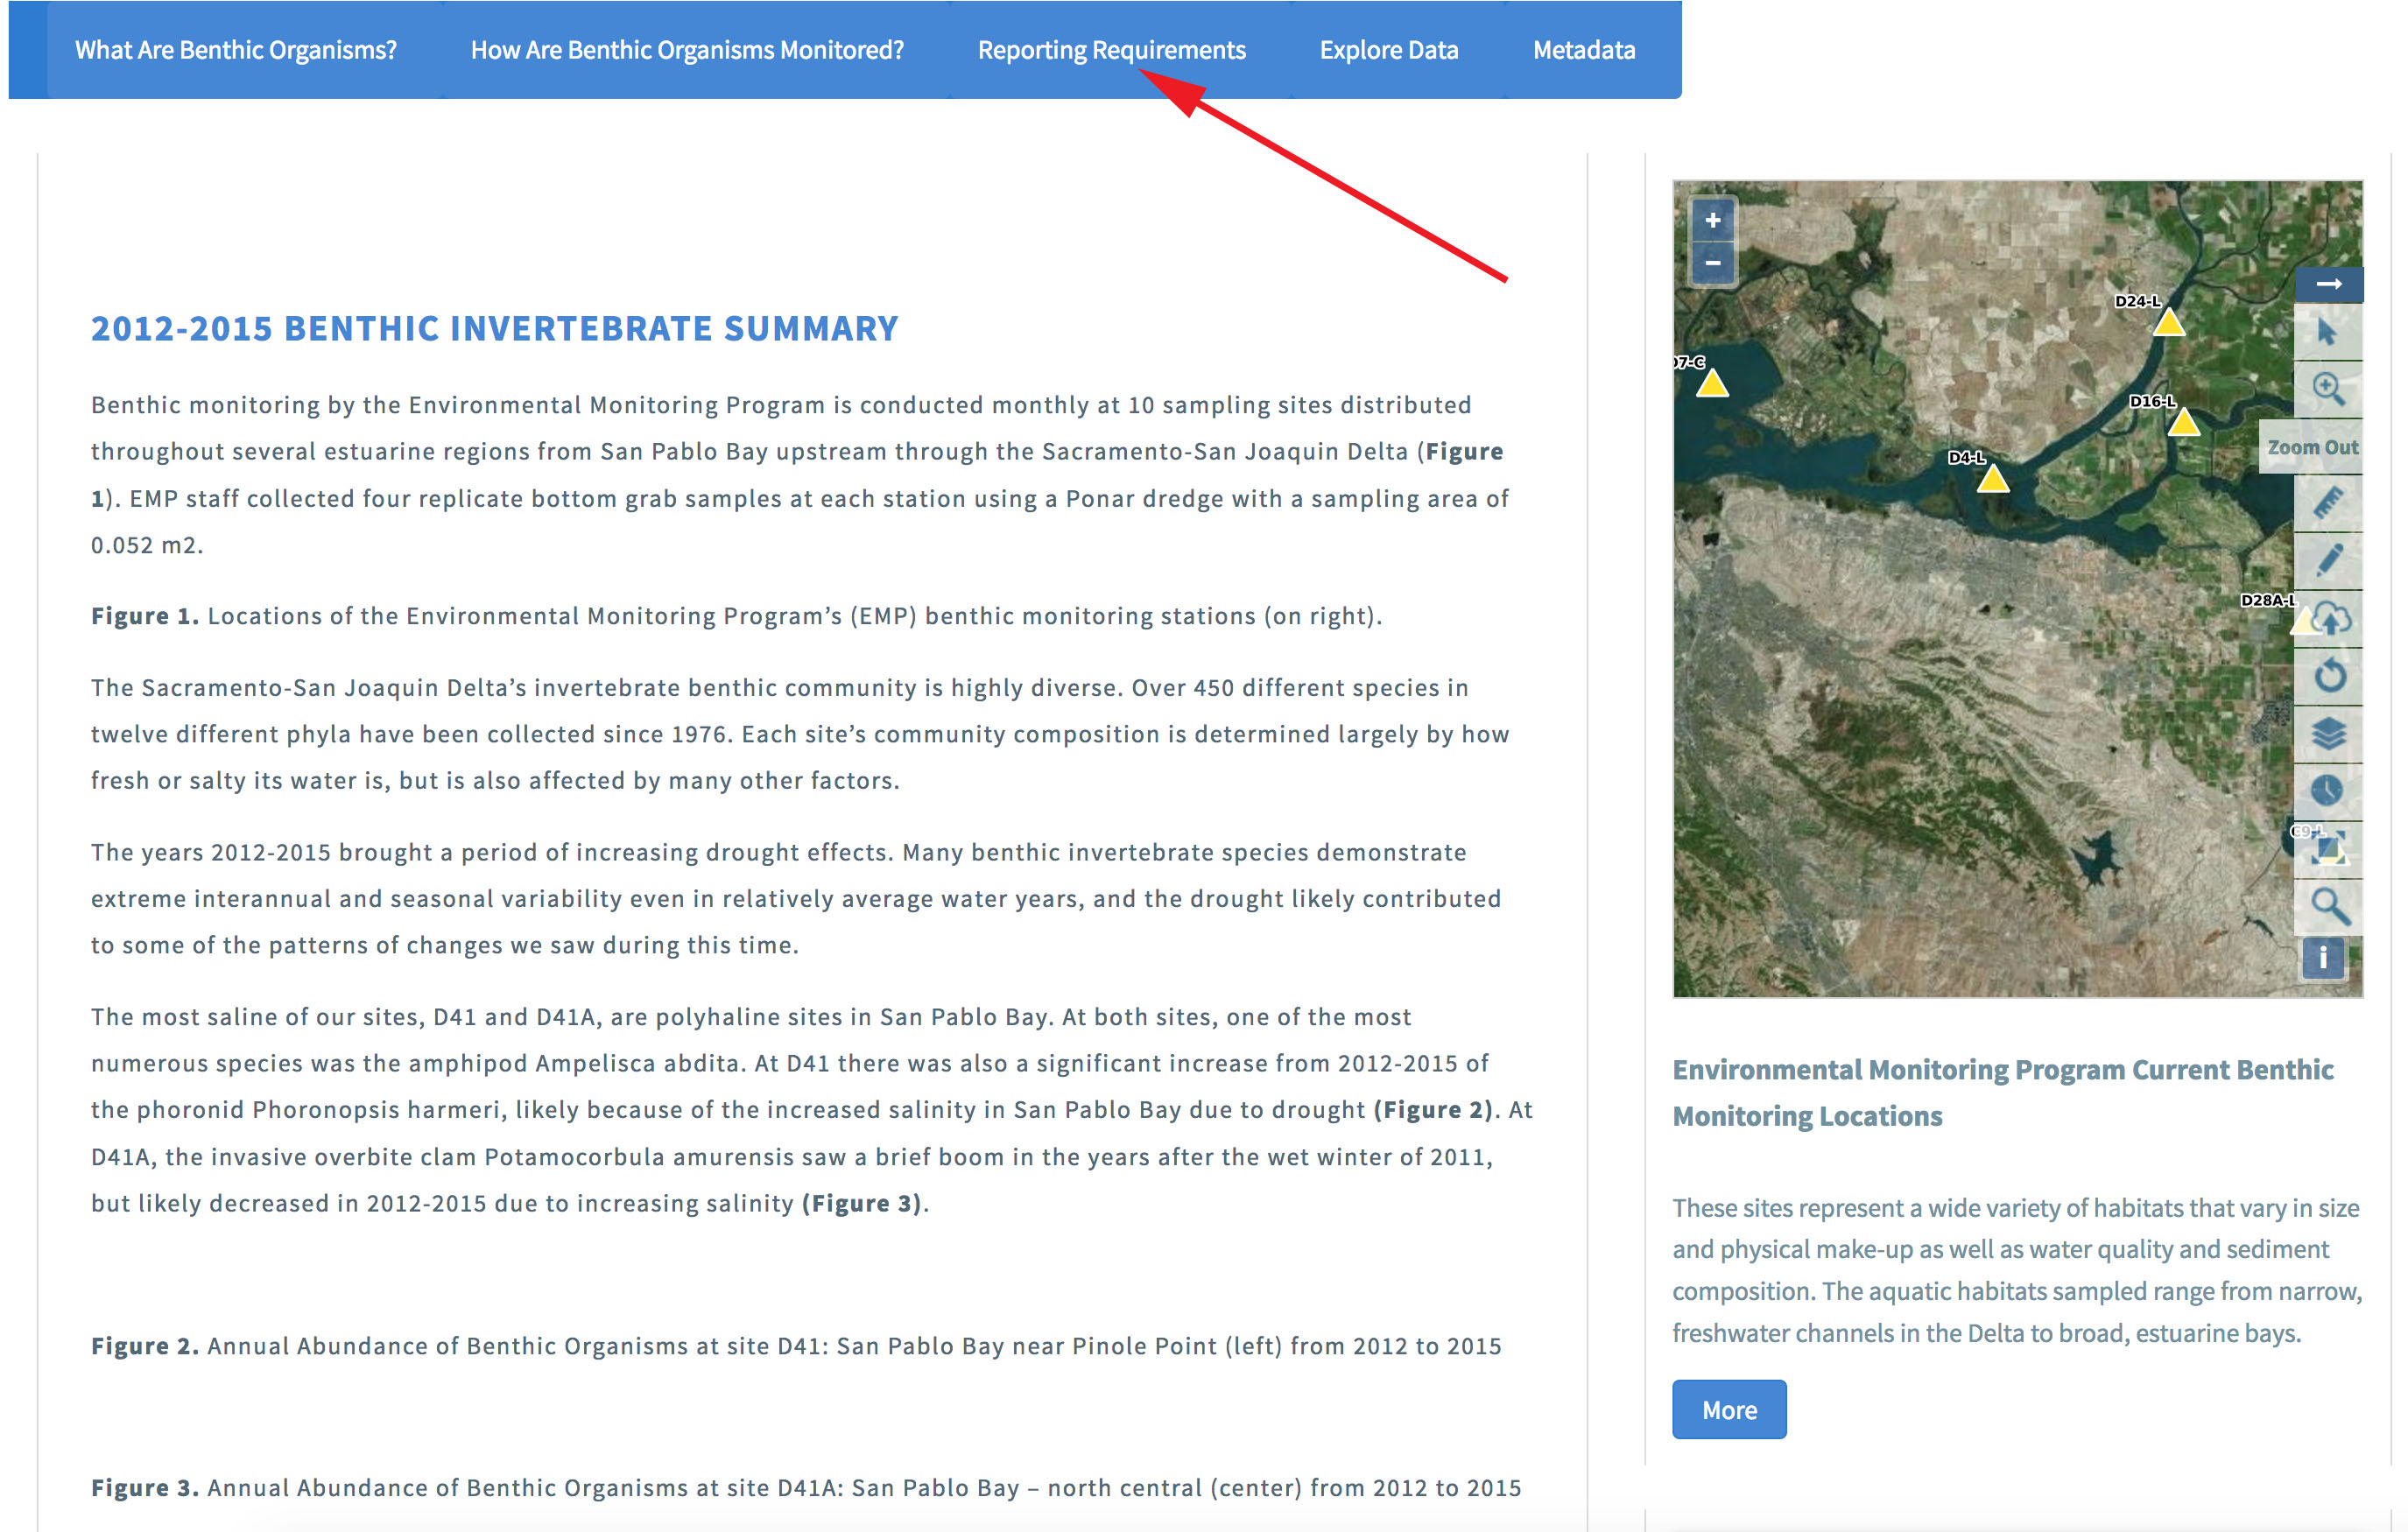Click the map search magnifier icon
The image size is (2408, 1532).
click(x=2329, y=906)
